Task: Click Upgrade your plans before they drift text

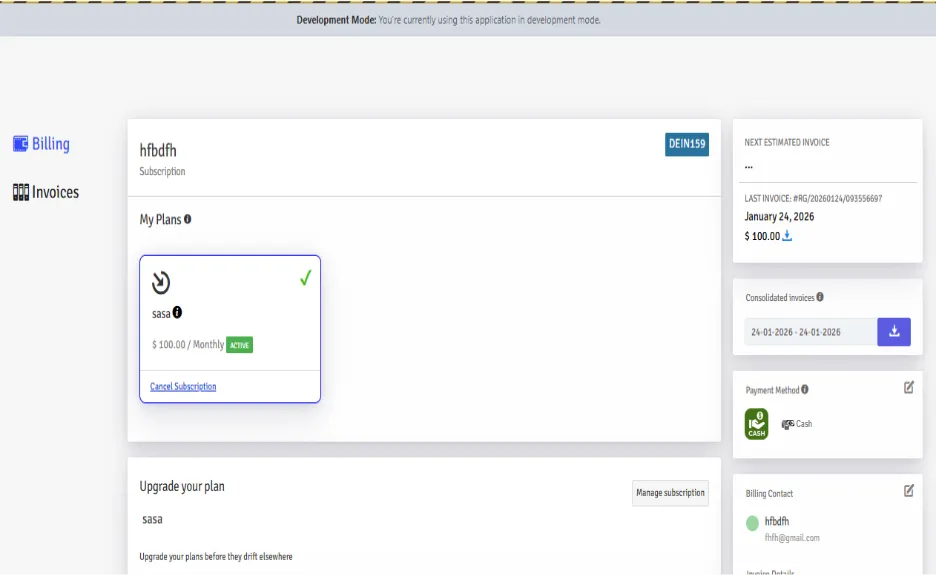Action: [216, 556]
